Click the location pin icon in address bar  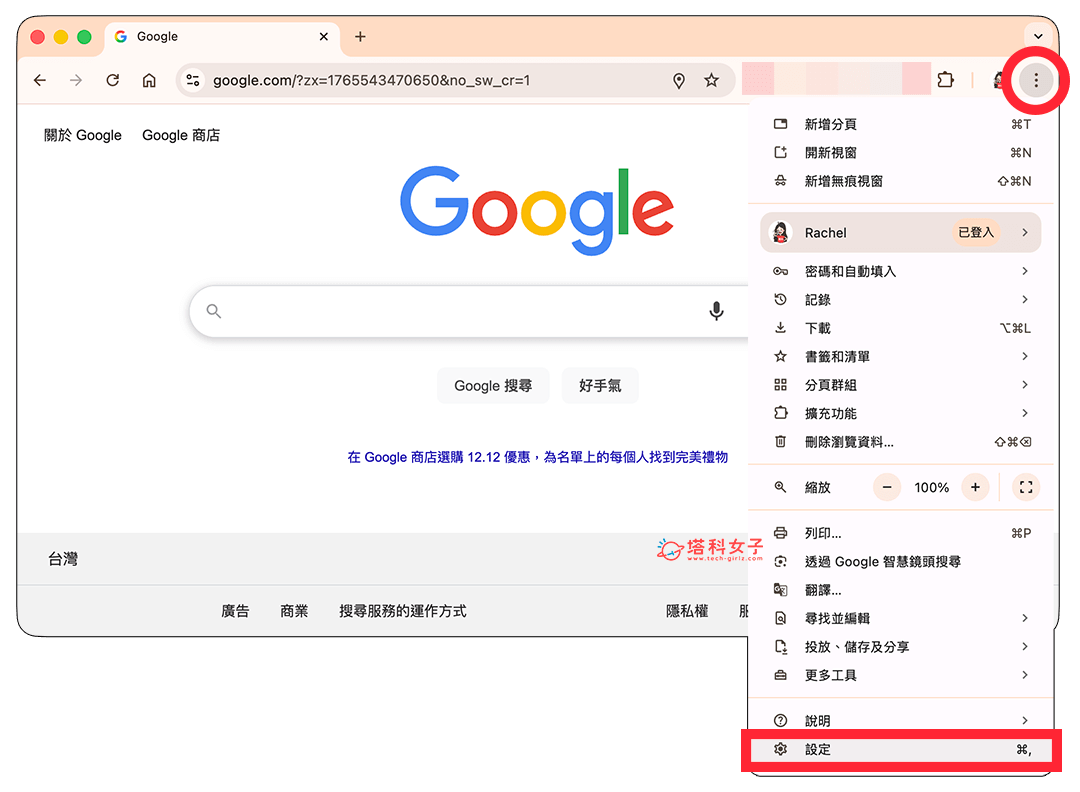pyautogui.click(x=679, y=80)
